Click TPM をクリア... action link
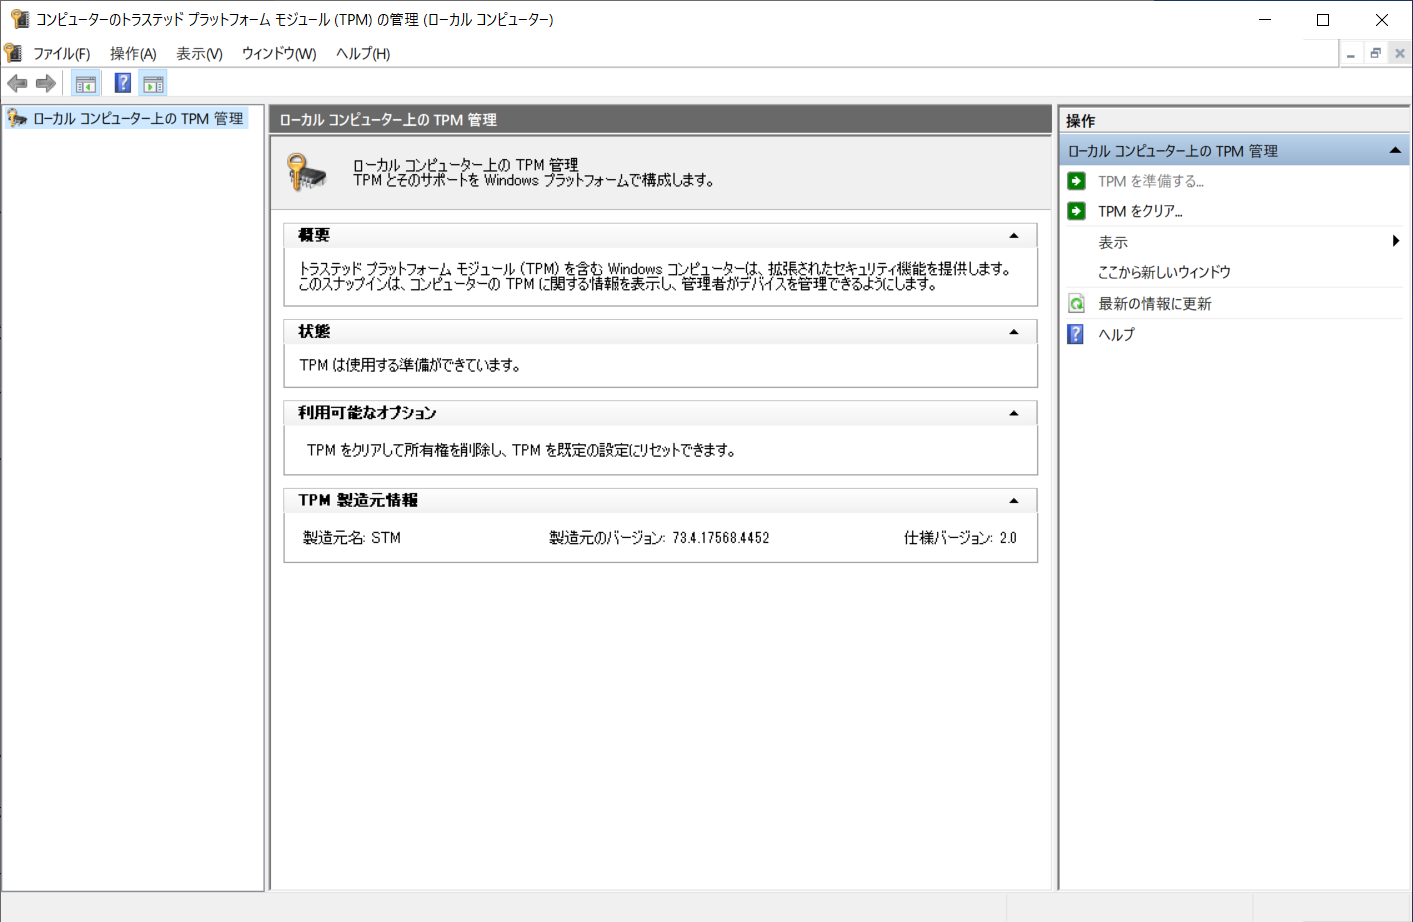 [x=1140, y=211]
